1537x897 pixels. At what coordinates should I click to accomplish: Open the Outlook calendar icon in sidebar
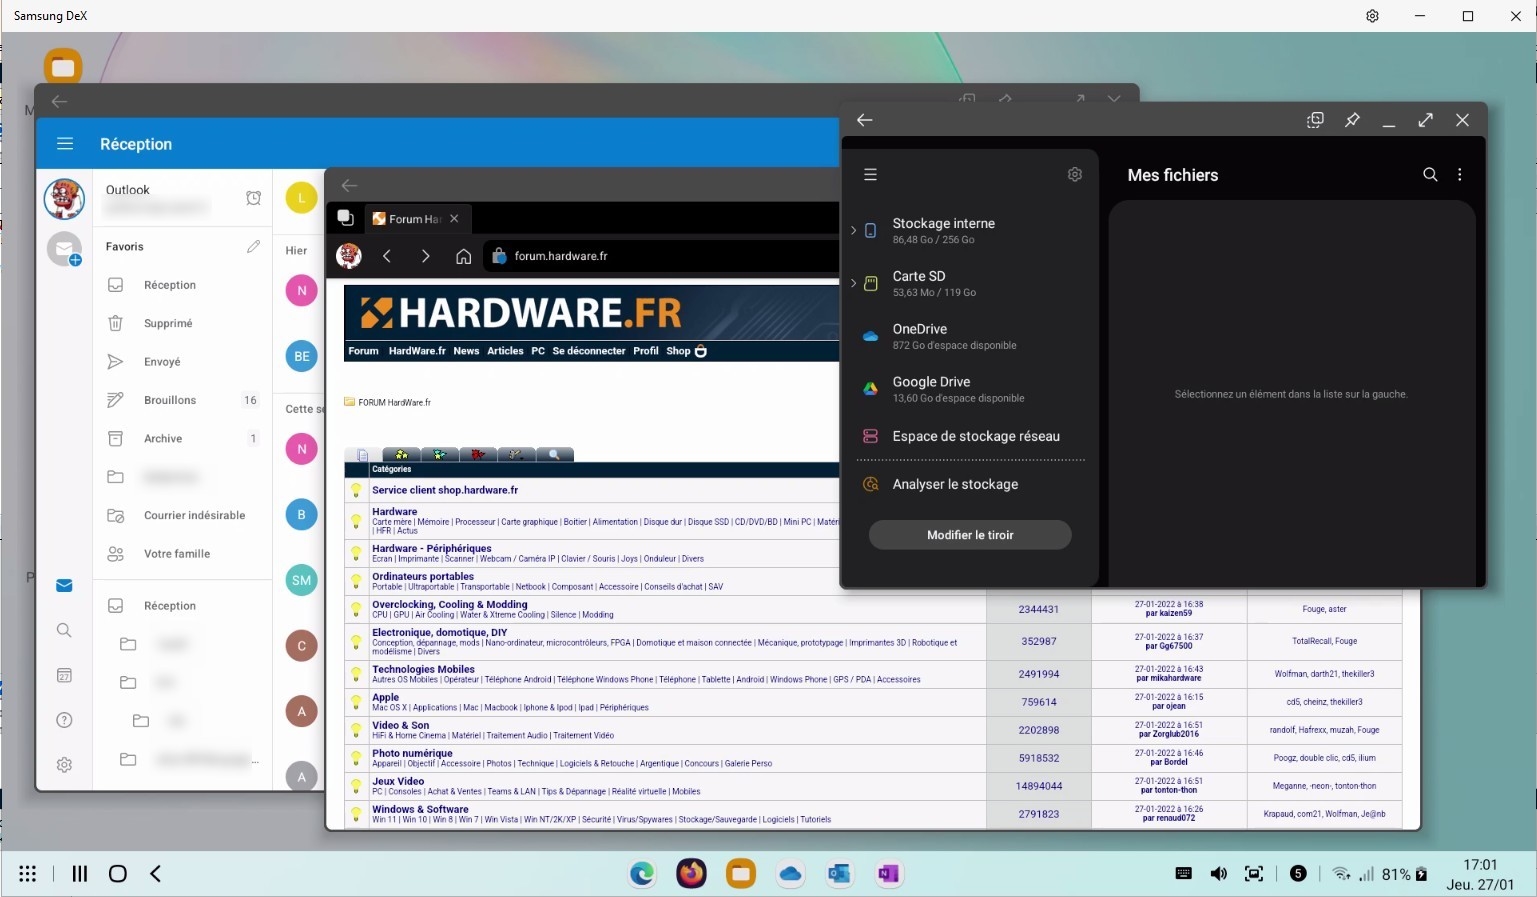[x=64, y=676]
